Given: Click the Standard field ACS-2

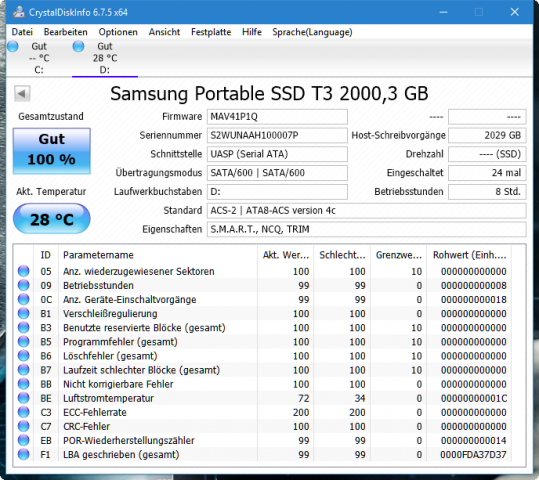Looking at the screenshot, I should [x=366, y=210].
